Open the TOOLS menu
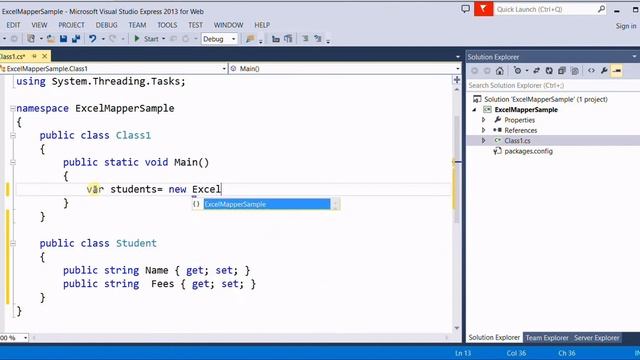Image resolution: width=640 pixels, height=360 pixels. tap(167, 25)
